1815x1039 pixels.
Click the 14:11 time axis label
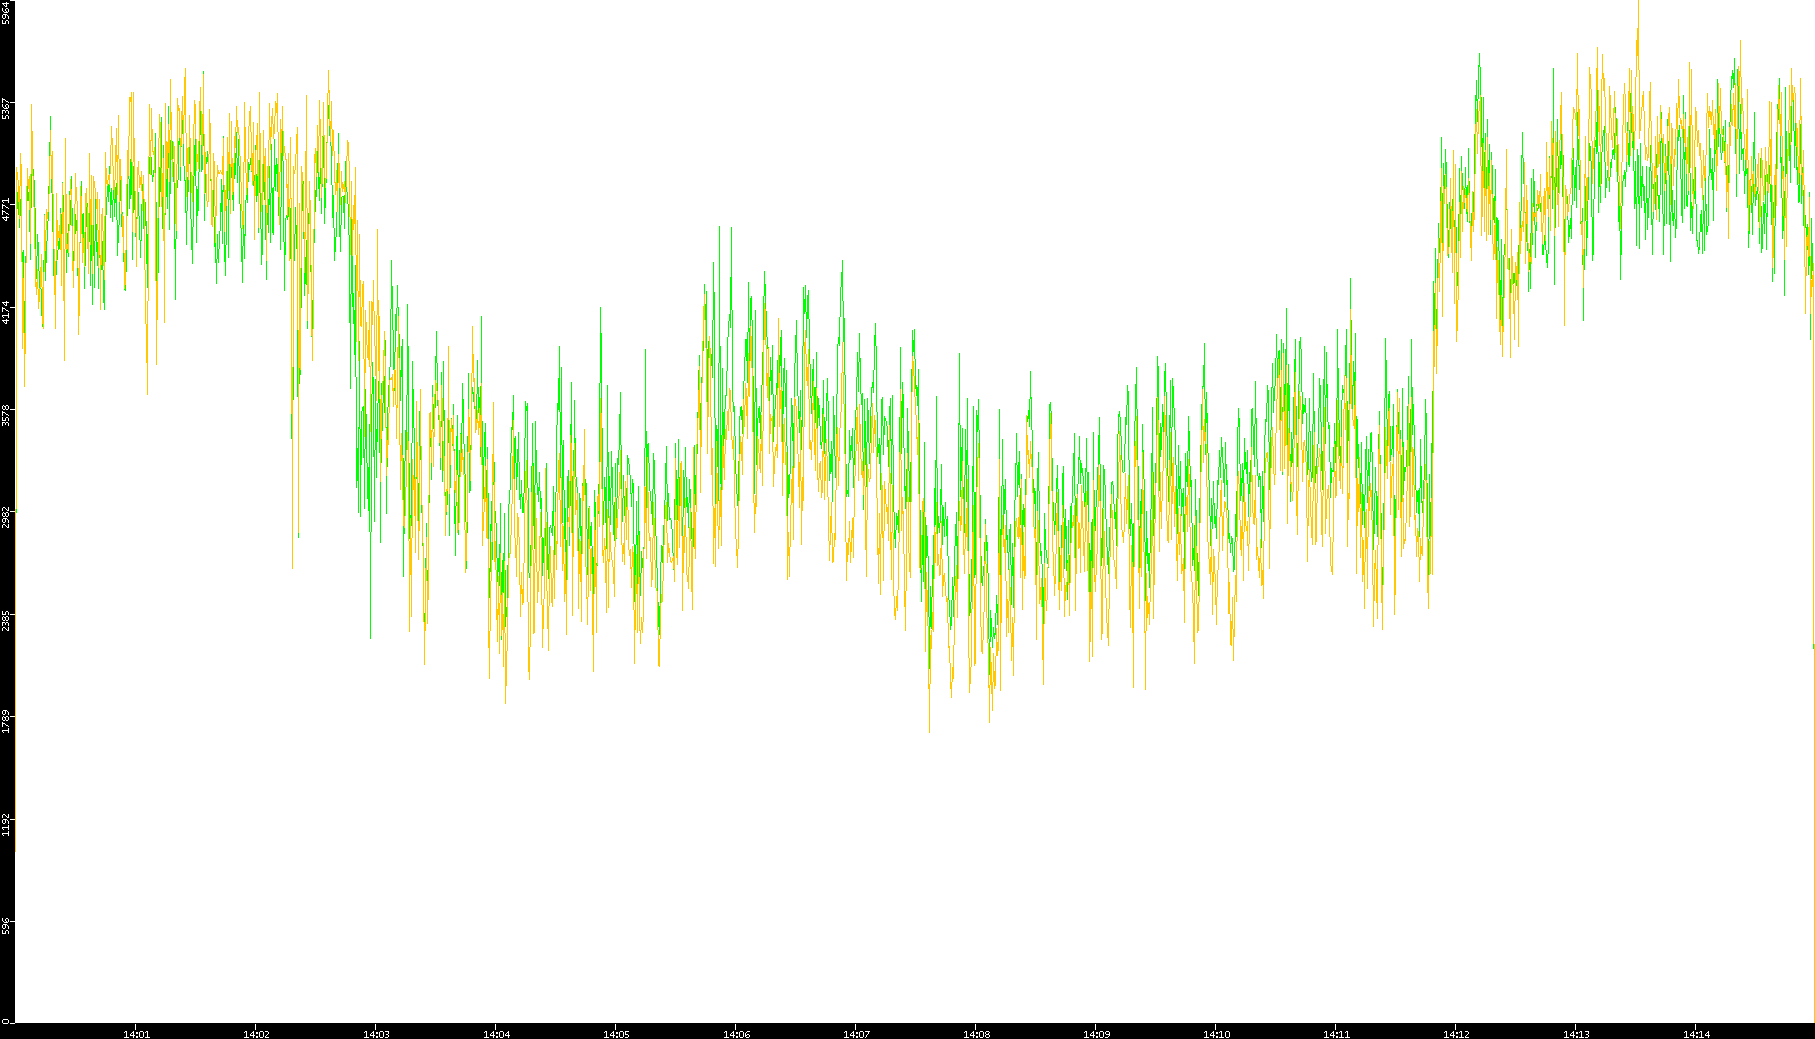(x=1336, y=1034)
